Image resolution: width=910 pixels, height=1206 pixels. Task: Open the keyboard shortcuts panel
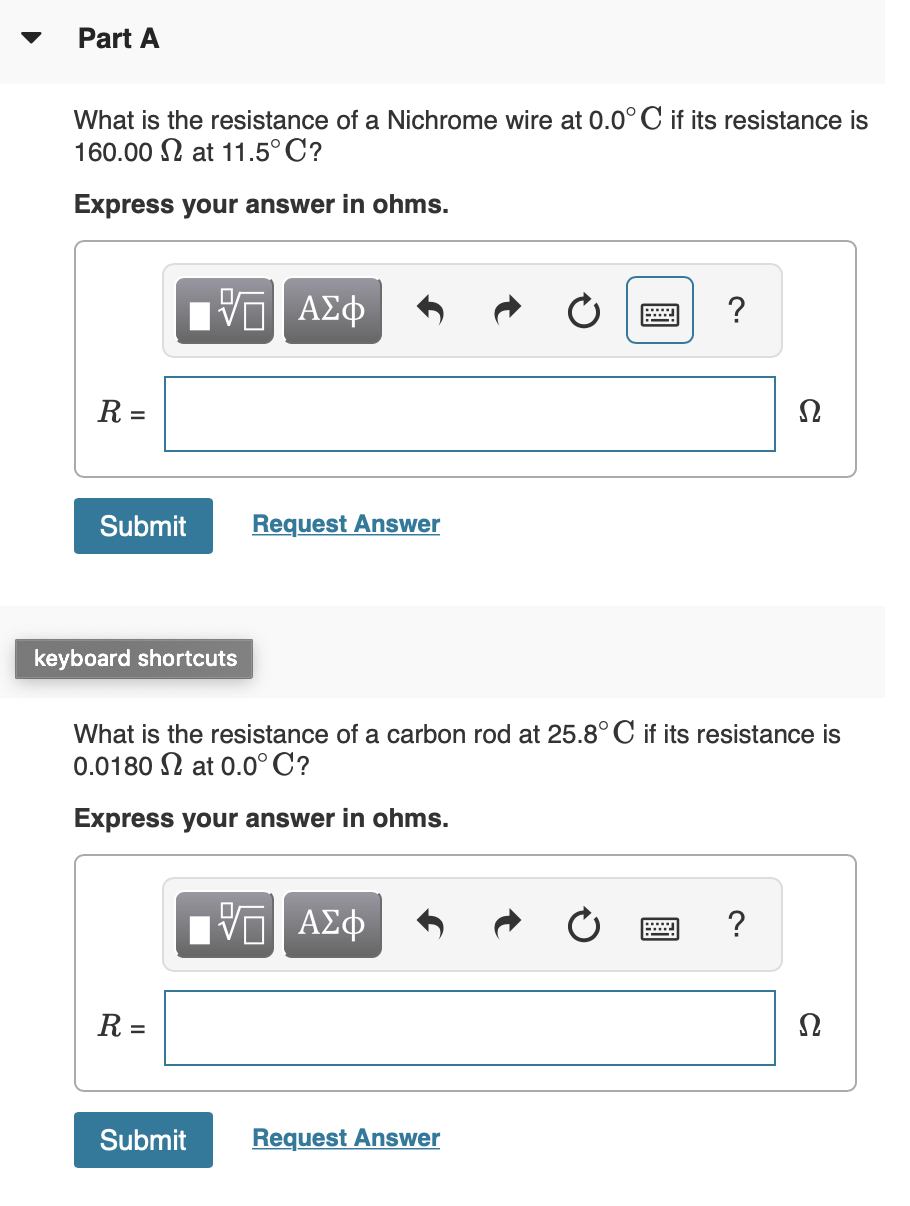[x=133, y=658]
